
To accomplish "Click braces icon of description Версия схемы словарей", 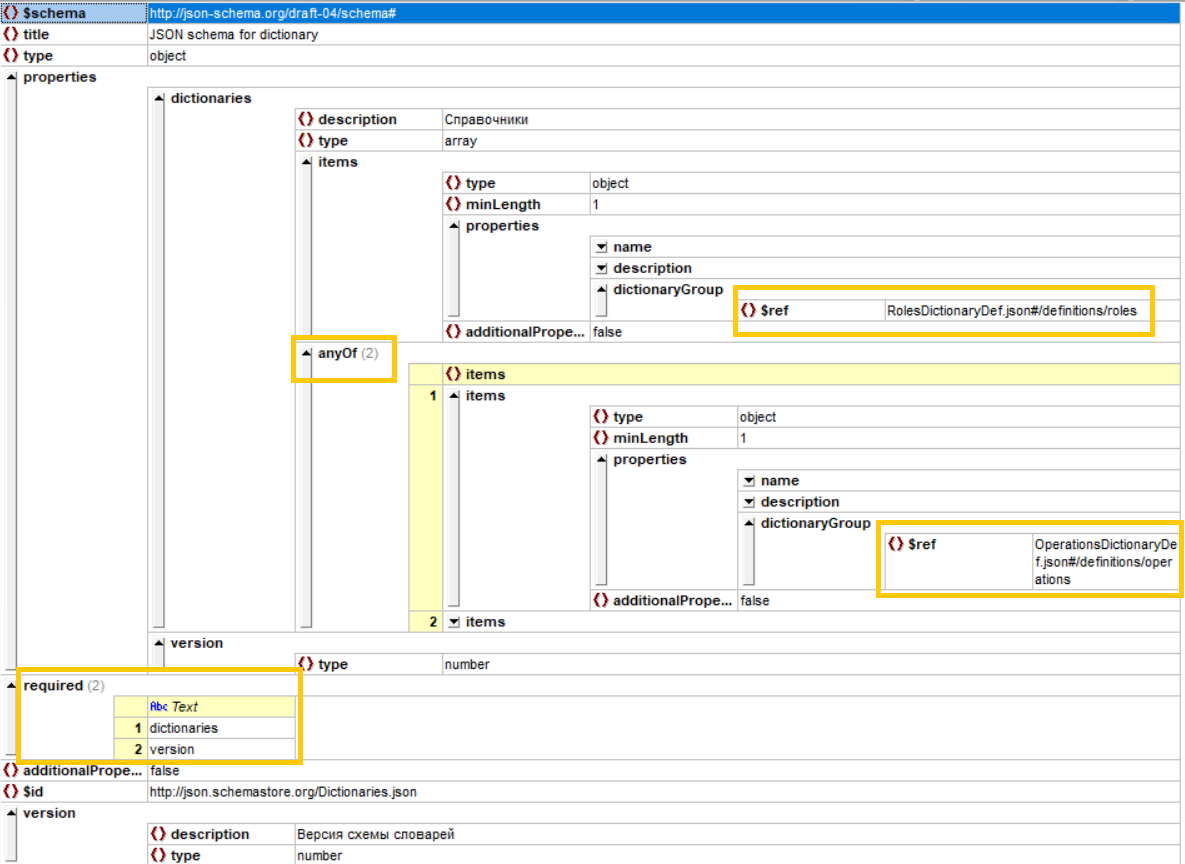I will point(158,834).
